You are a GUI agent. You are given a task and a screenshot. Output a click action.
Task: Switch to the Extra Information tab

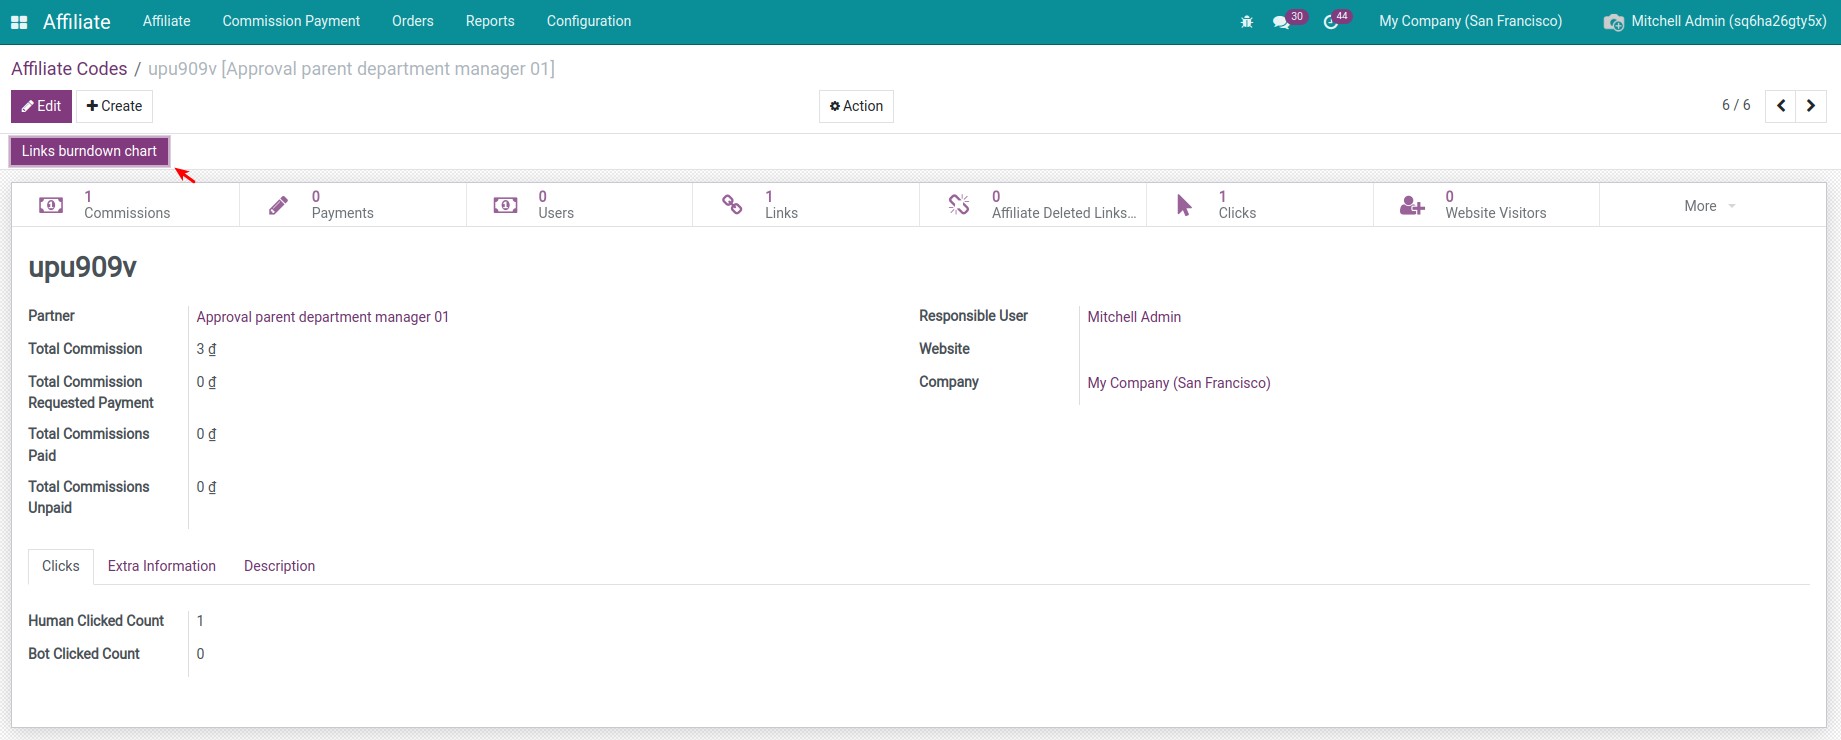click(x=162, y=566)
